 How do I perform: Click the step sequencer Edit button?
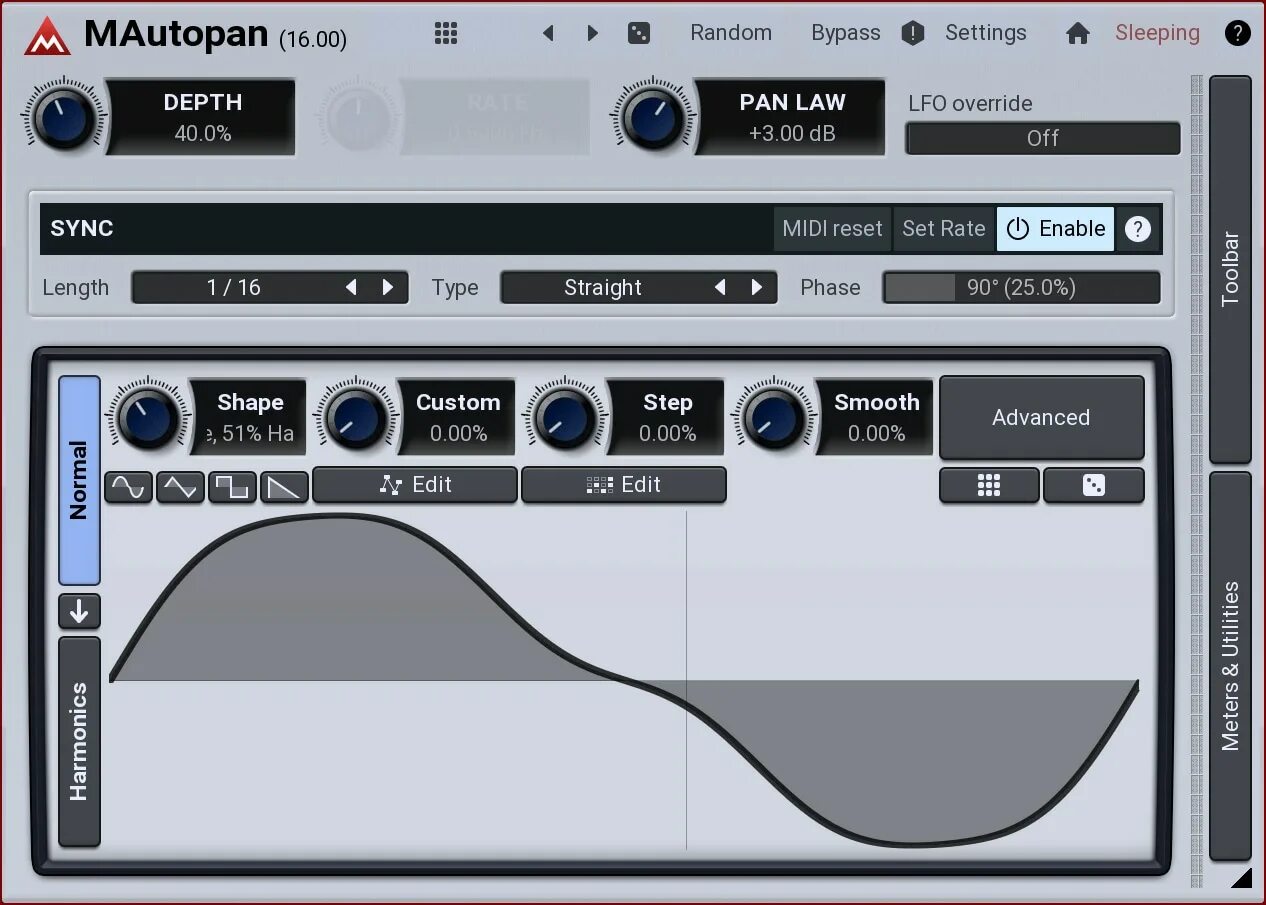(x=624, y=485)
